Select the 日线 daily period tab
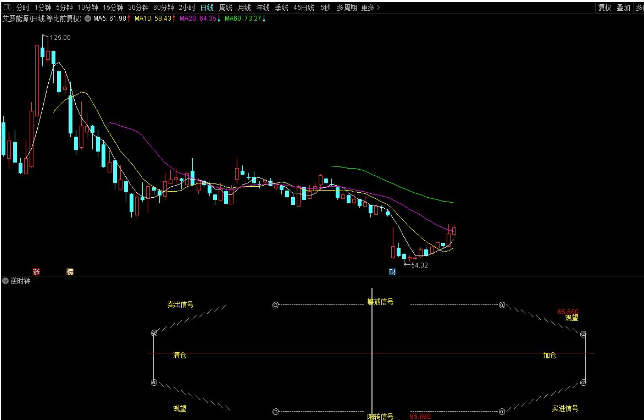644x420 pixels. pos(207,7)
